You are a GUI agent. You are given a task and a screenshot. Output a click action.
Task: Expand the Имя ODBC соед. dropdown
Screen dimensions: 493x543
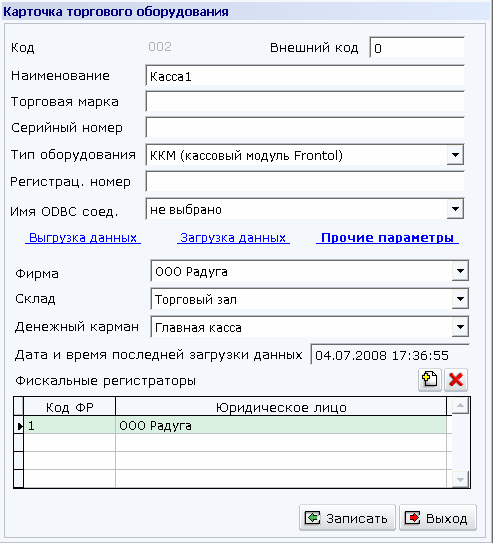point(455,209)
